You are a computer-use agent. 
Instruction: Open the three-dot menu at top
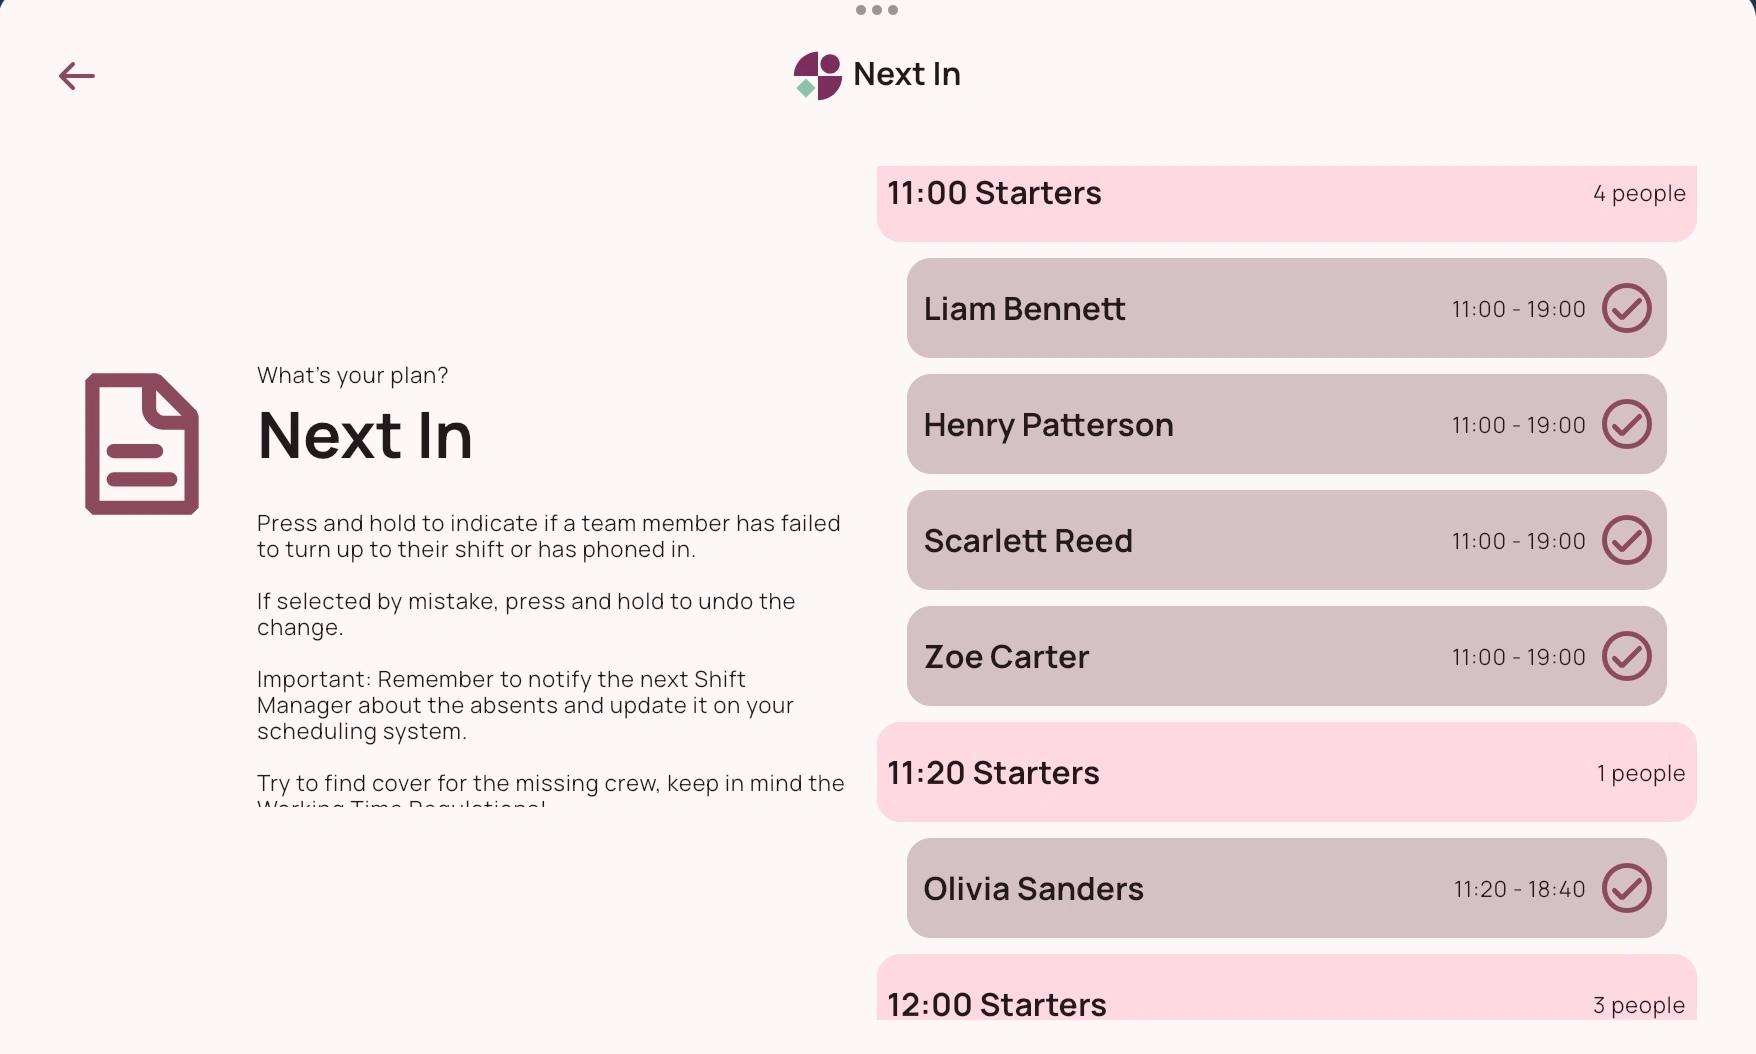point(877,10)
